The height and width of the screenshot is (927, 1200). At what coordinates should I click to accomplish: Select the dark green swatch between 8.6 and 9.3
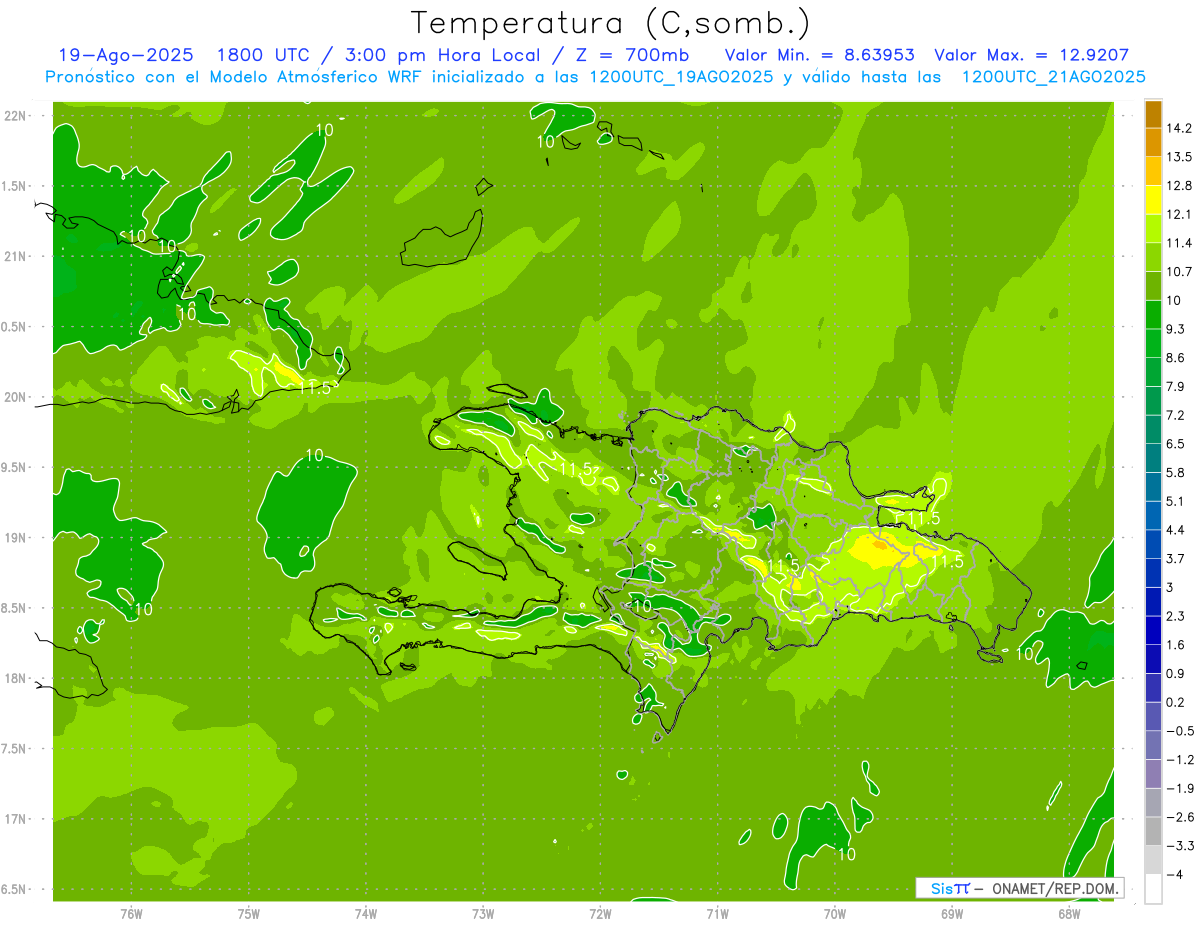pos(1153,343)
